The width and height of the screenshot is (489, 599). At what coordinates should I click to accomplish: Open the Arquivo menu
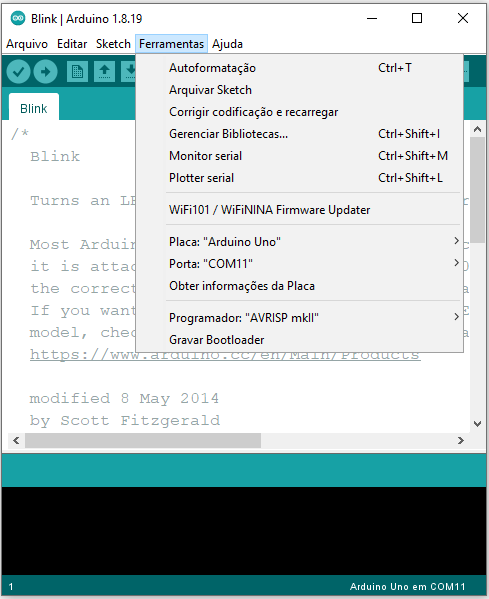pos(27,44)
